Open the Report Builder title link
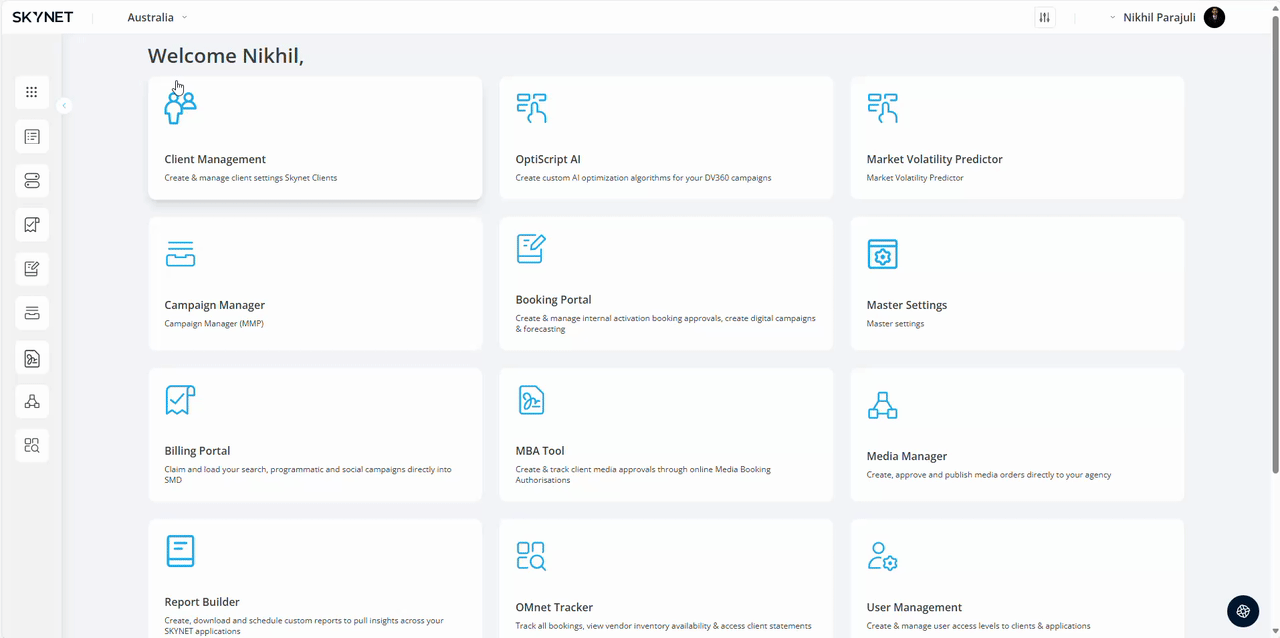The height and width of the screenshot is (638, 1280). 202,602
